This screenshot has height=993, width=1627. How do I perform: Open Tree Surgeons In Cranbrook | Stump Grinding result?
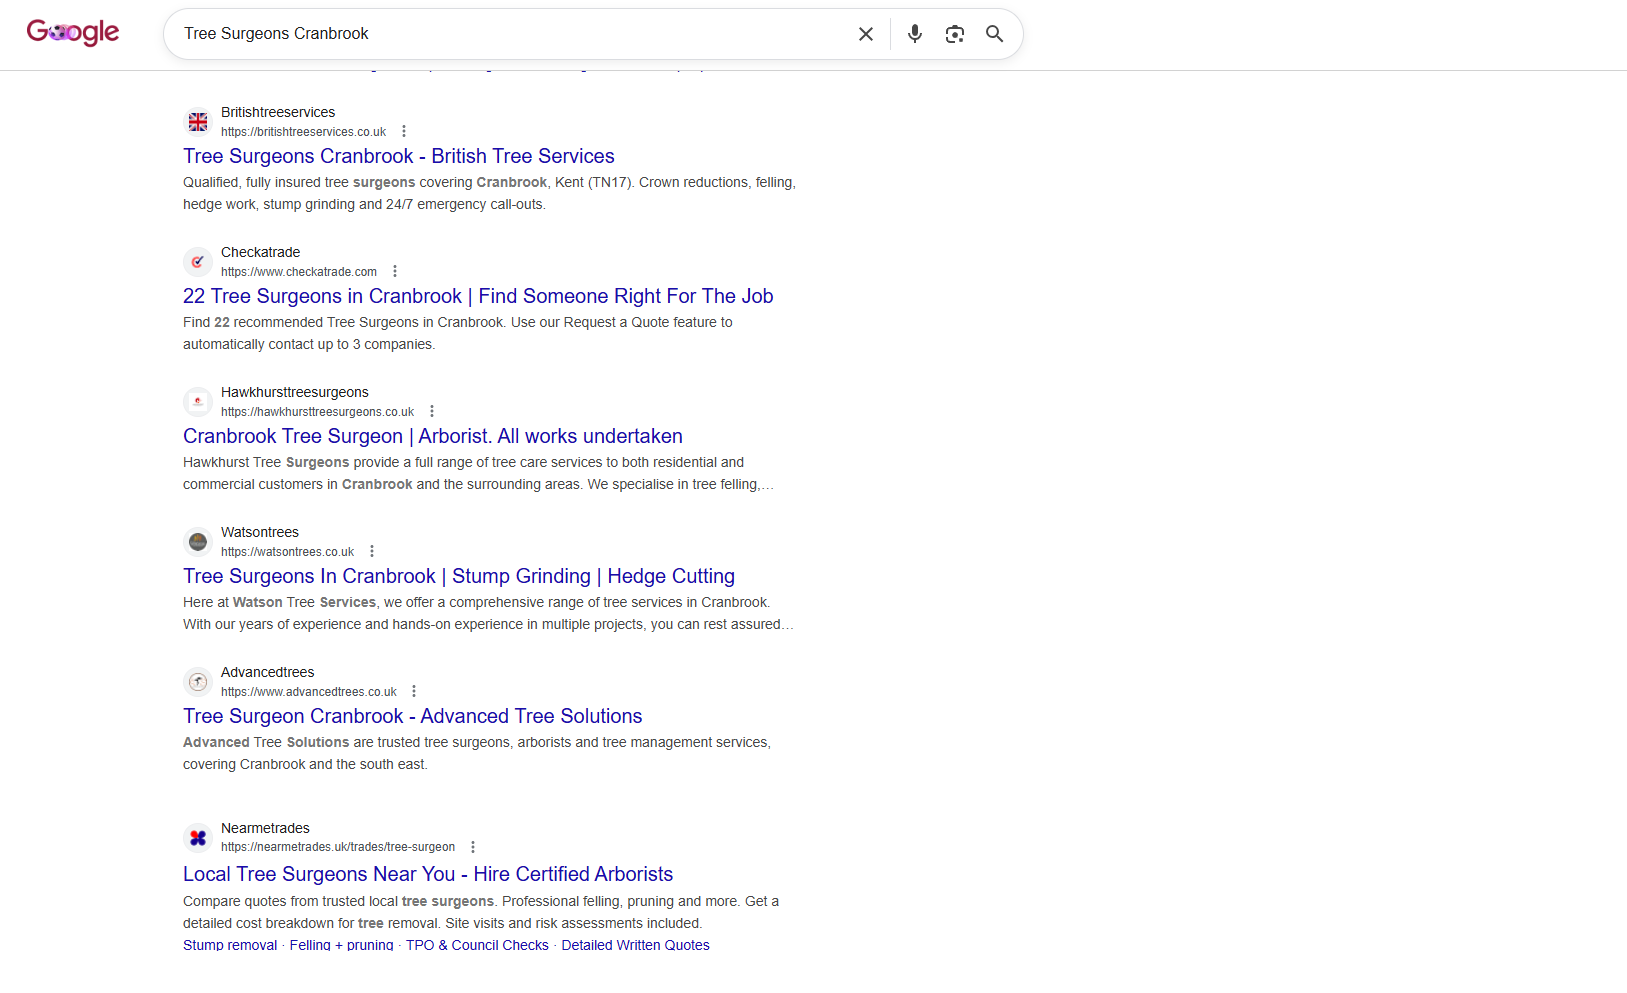(459, 576)
